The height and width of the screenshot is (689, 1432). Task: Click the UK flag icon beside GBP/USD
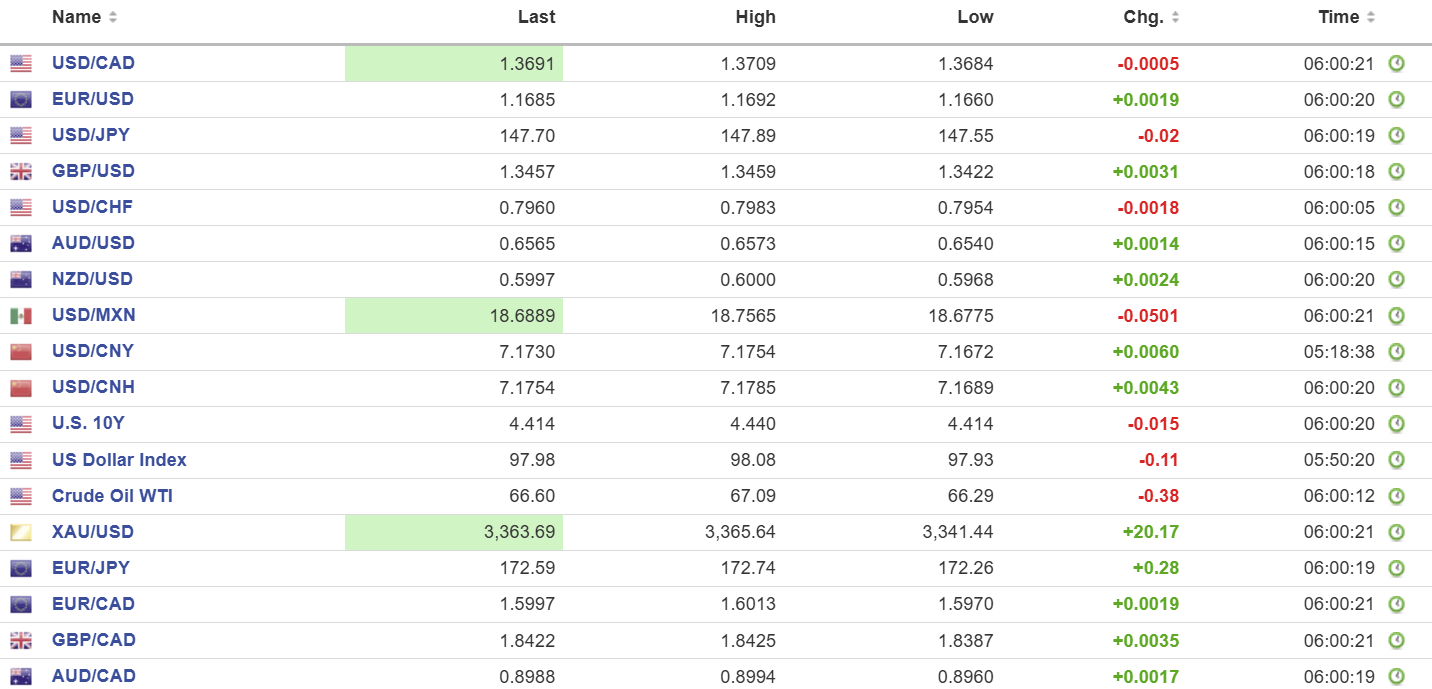coord(21,172)
